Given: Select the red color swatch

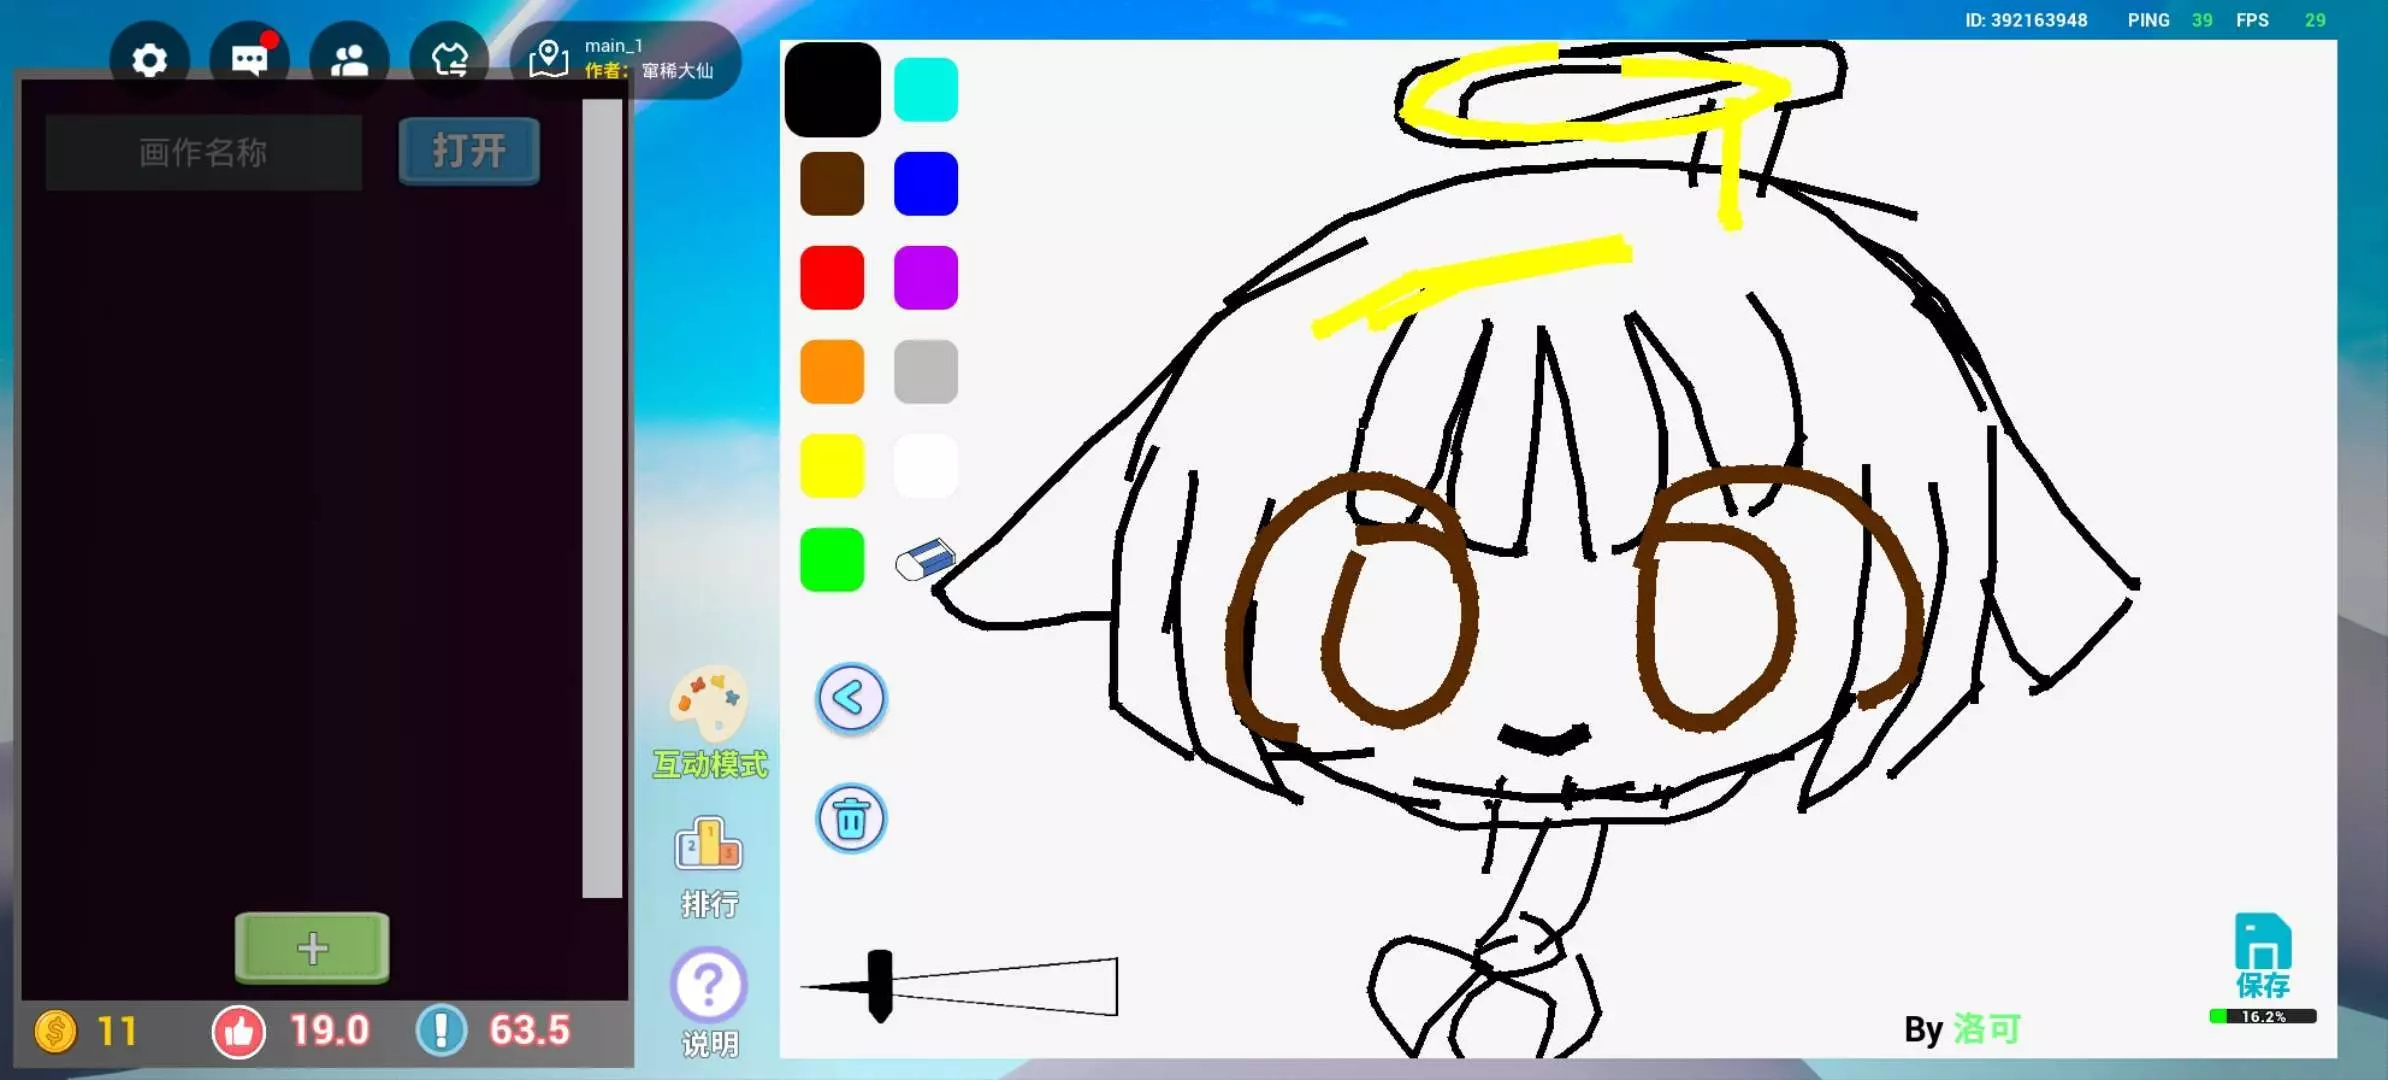Looking at the screenshot, I should [x=832, y=277].
